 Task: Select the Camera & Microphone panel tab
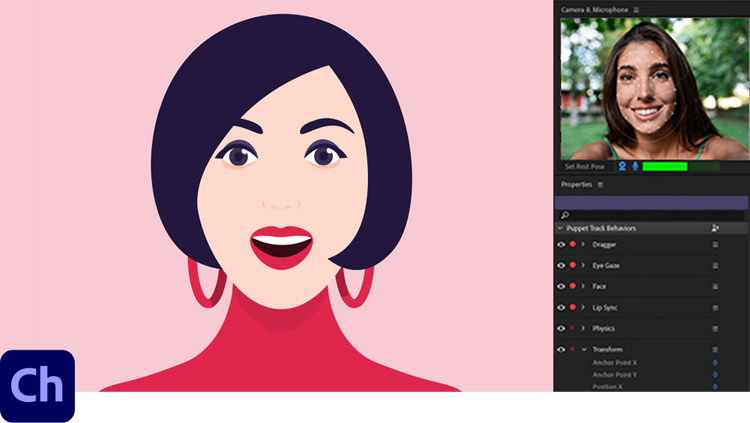[x=595, y=10]
